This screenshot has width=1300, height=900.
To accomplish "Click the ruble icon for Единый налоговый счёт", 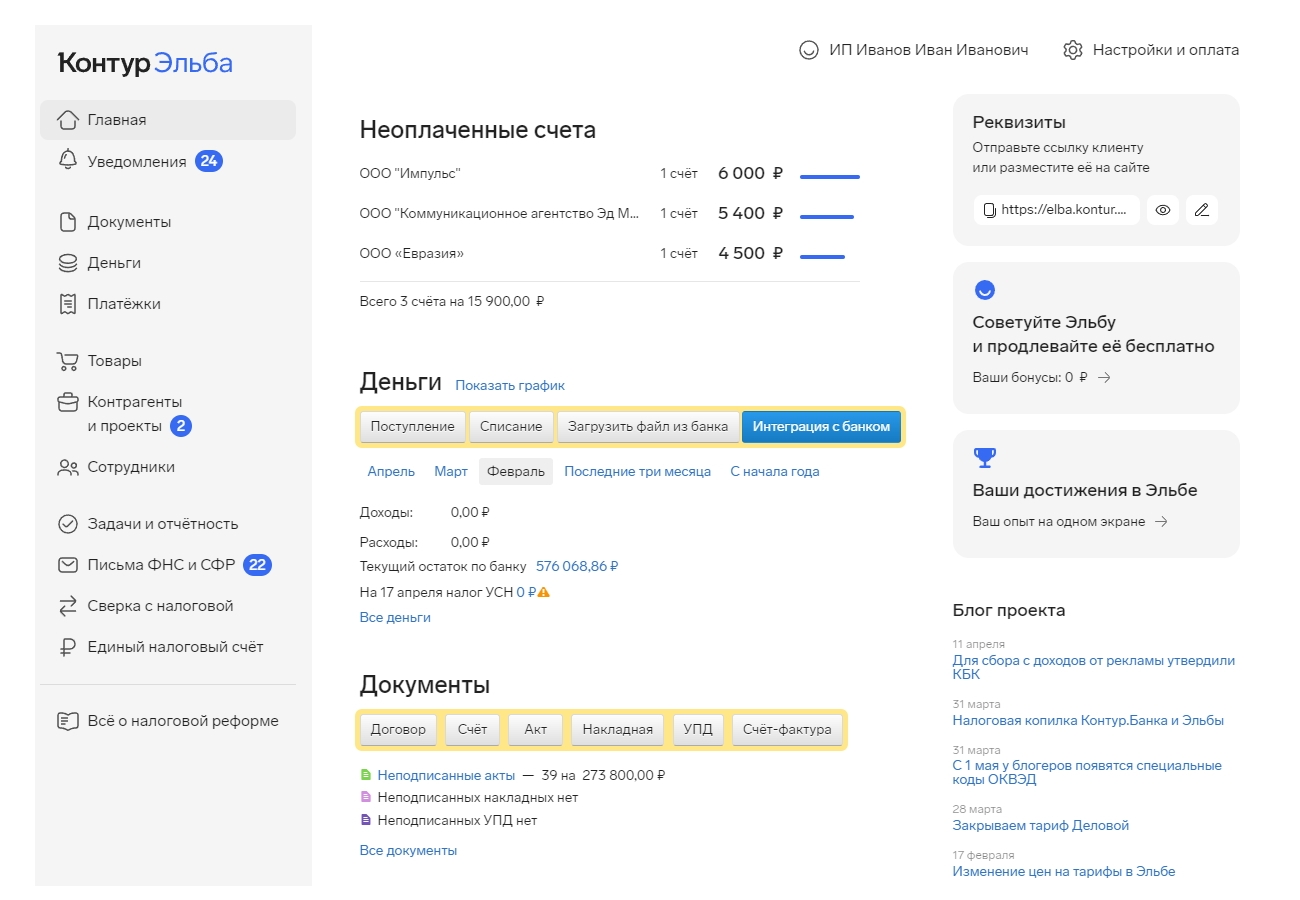I will [x=68, y=647].
